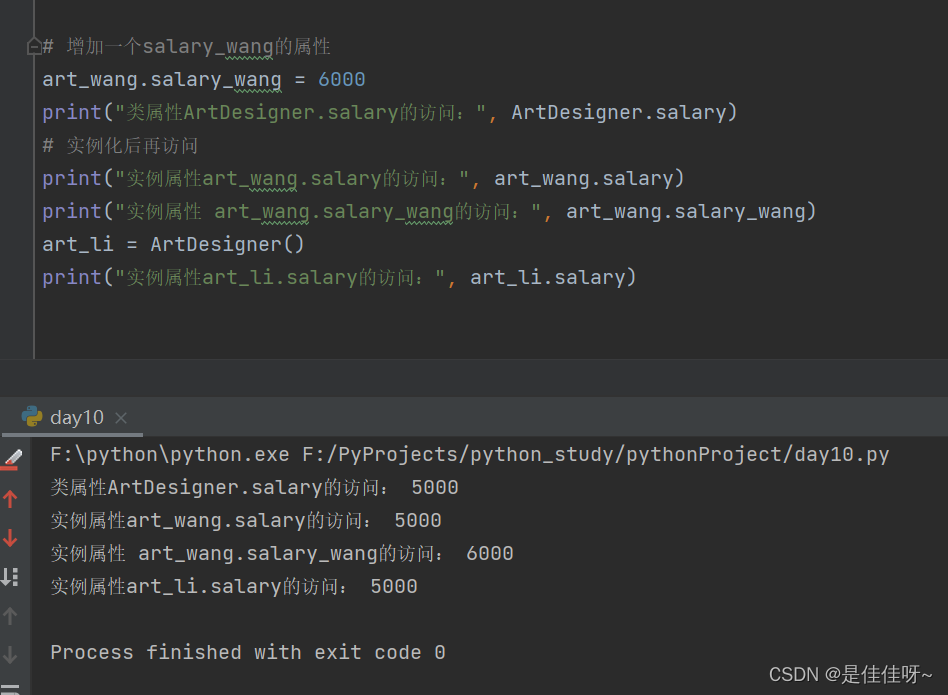Click the F:/PyProjects day10.py path in console
The image size is (948, 695).
(x=596, y=454)
